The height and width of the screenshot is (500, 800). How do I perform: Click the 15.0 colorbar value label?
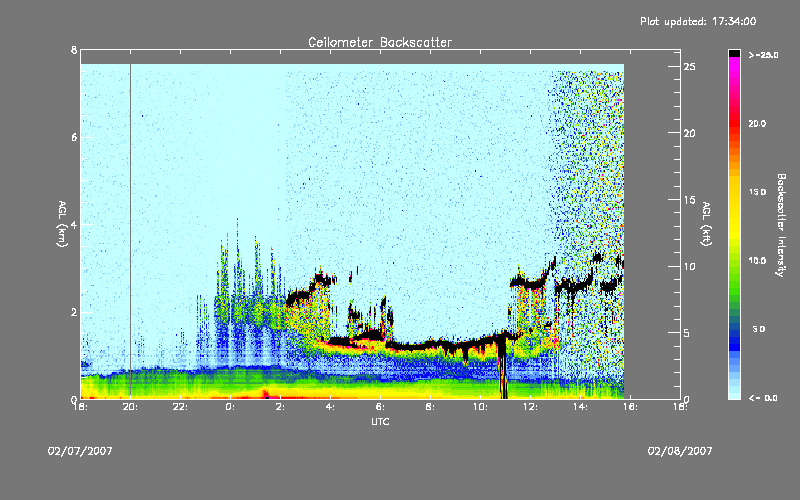(757, 192)
